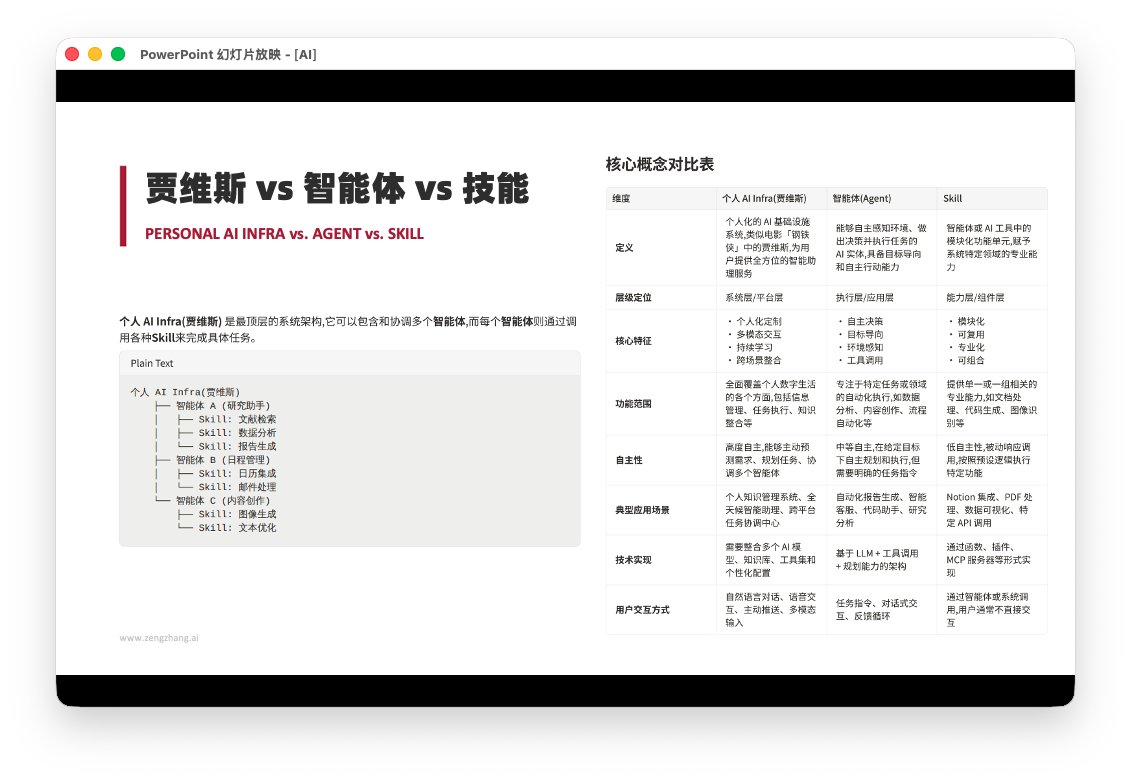1131x781 pixels.
Task: Click the "自主性" row label
Action: click(x=628, y=460)
